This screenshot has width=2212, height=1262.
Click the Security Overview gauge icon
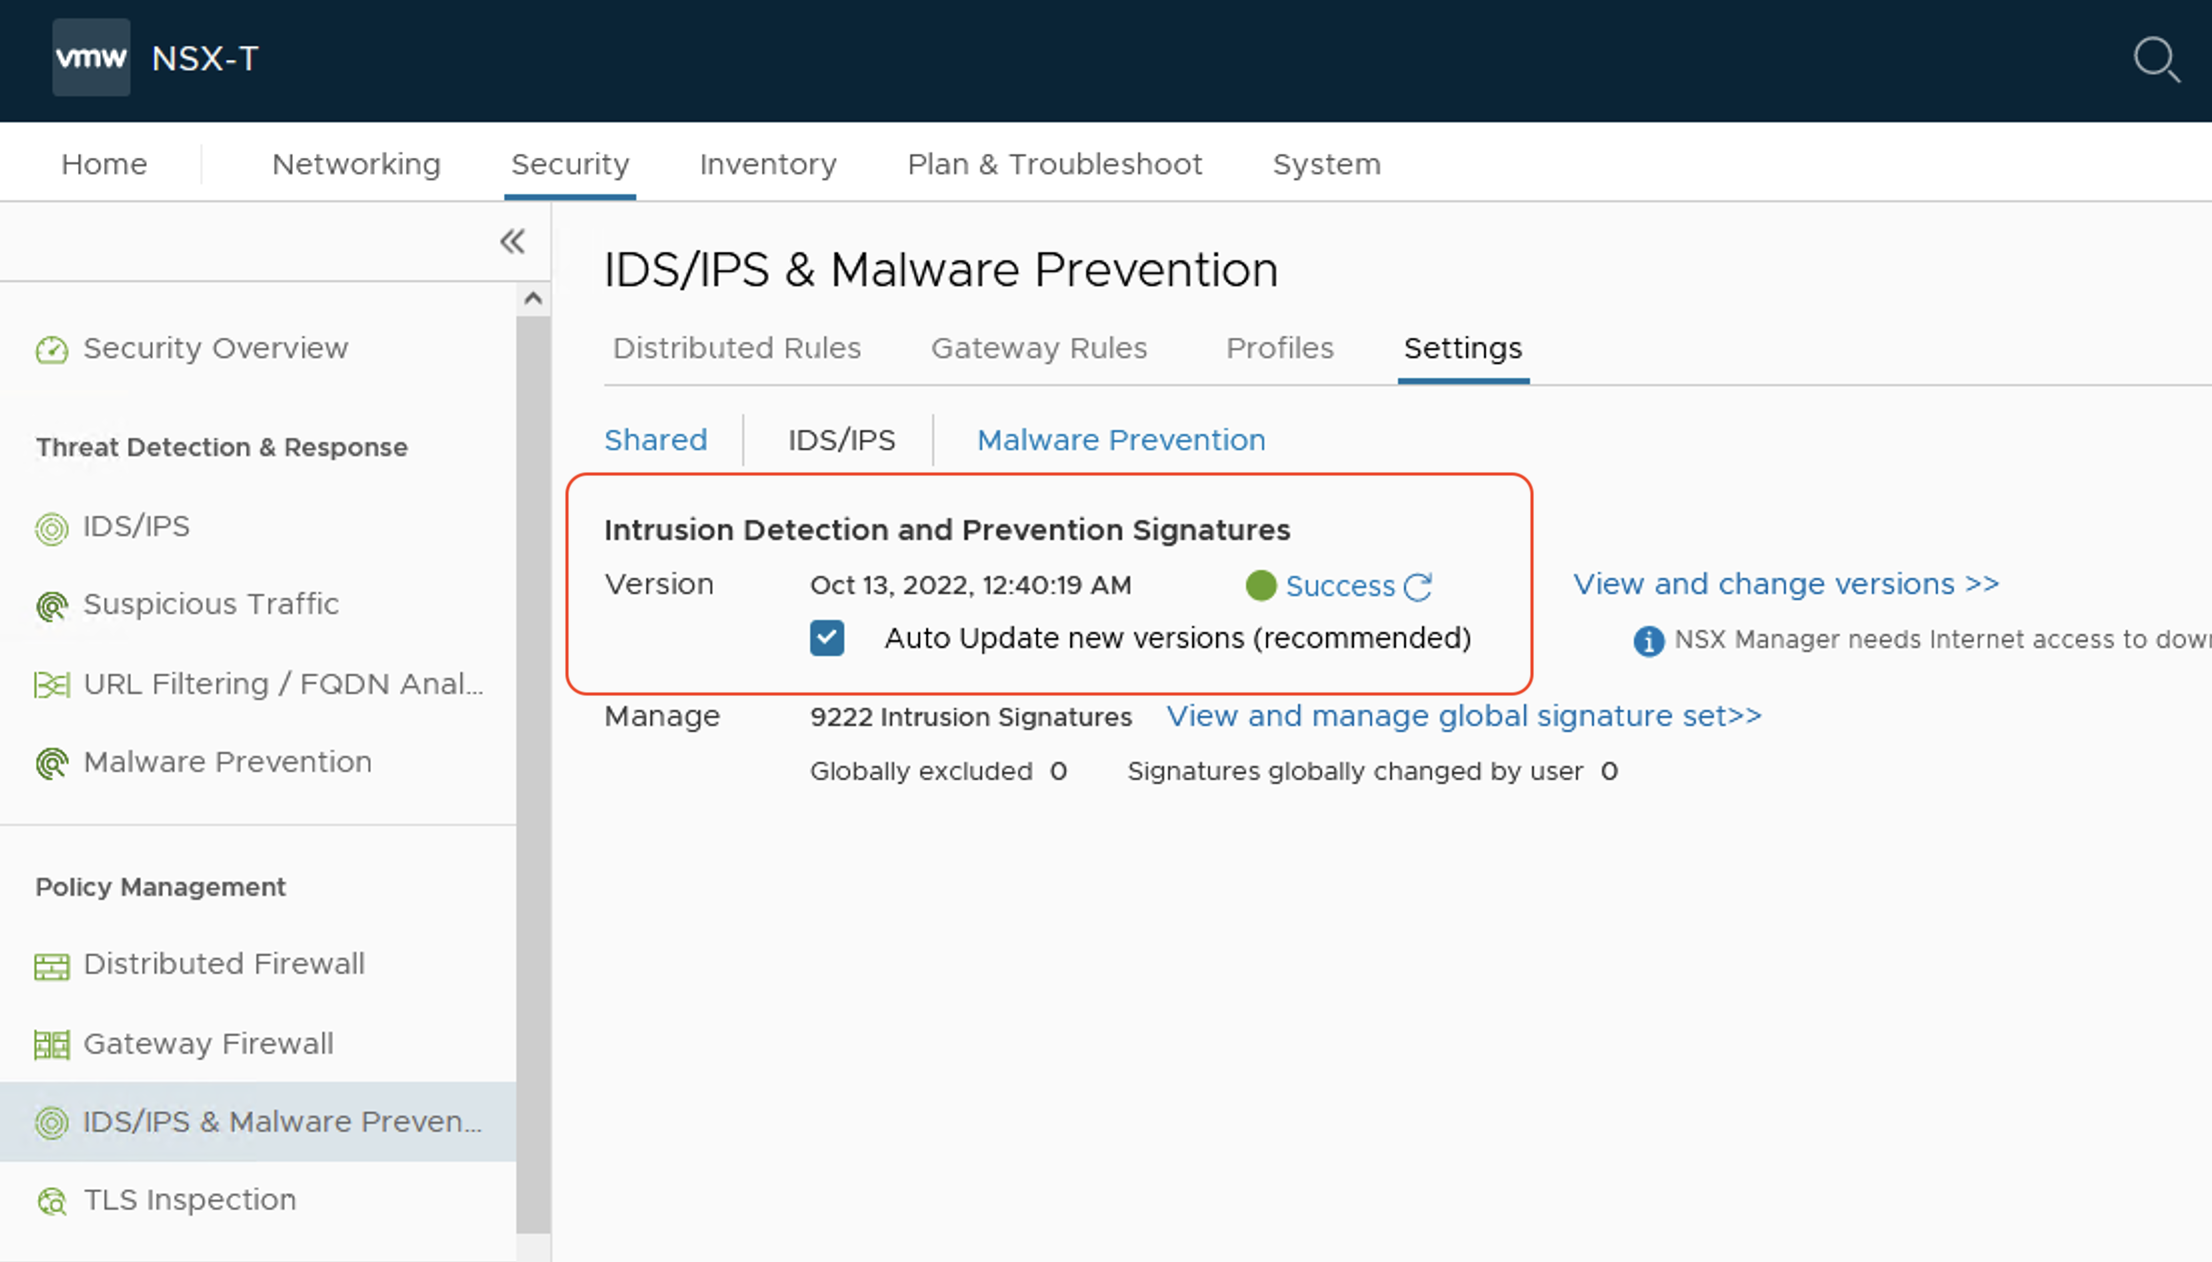pos(52,349)
